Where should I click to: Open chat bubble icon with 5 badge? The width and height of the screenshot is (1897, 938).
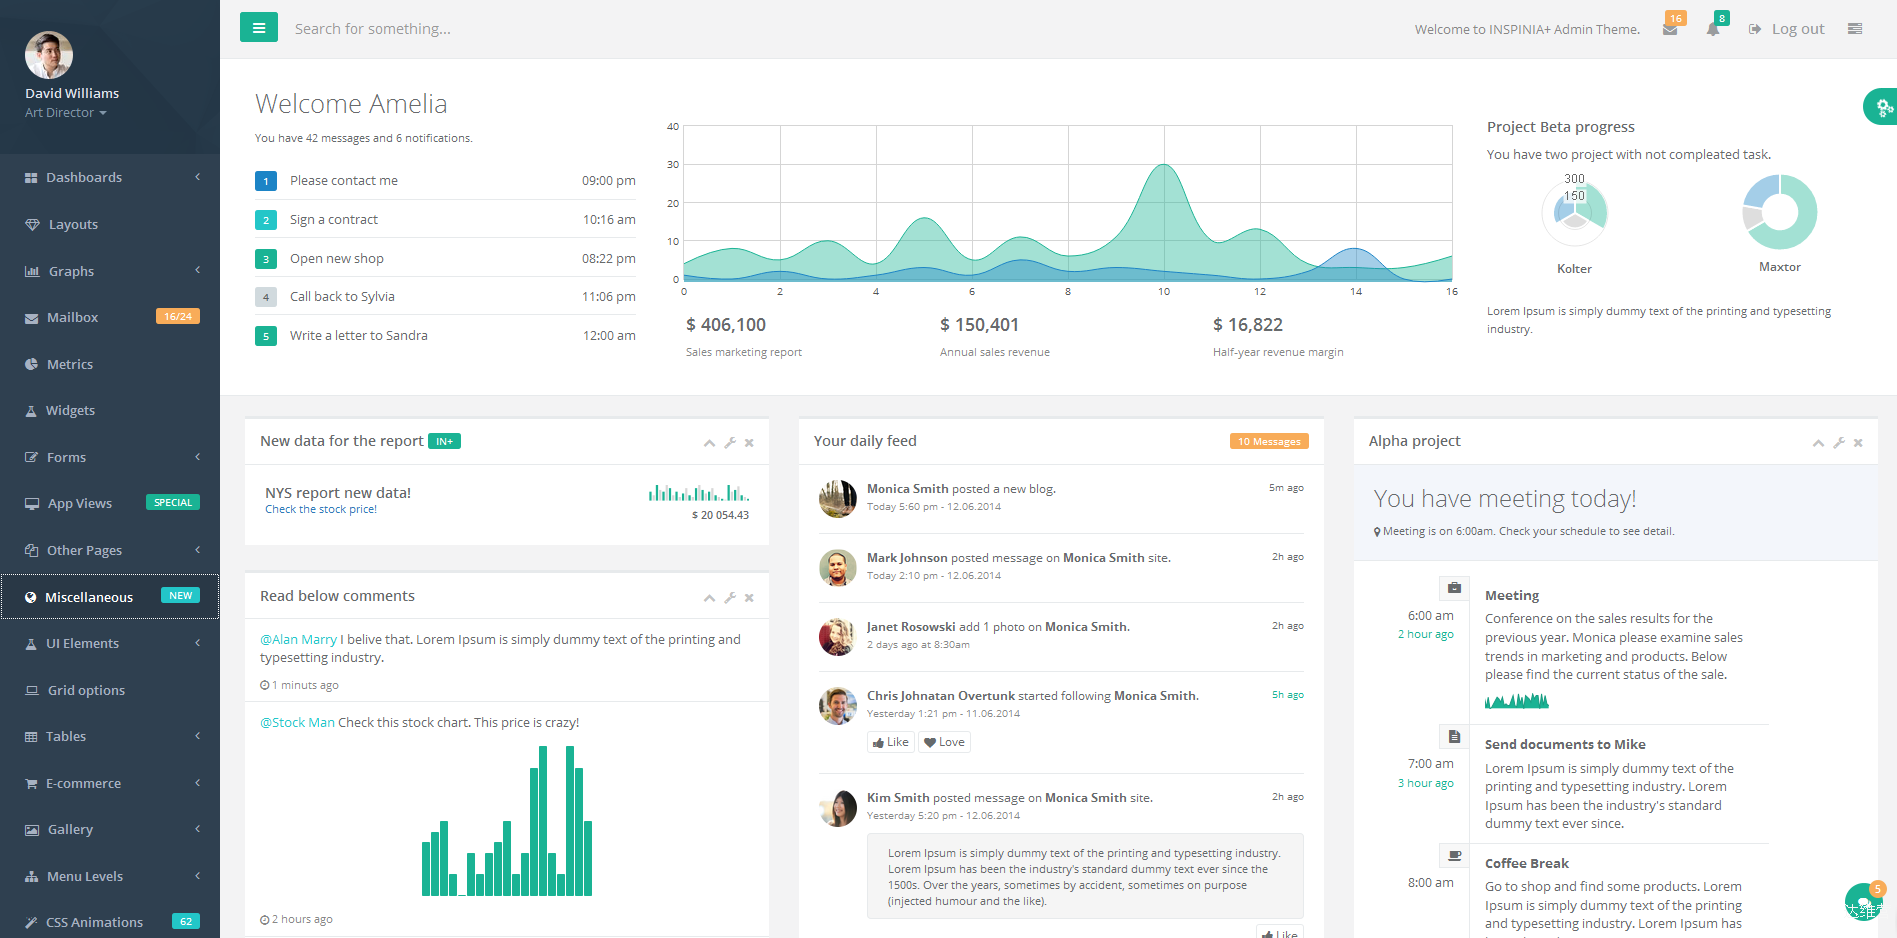(1864, 902)
